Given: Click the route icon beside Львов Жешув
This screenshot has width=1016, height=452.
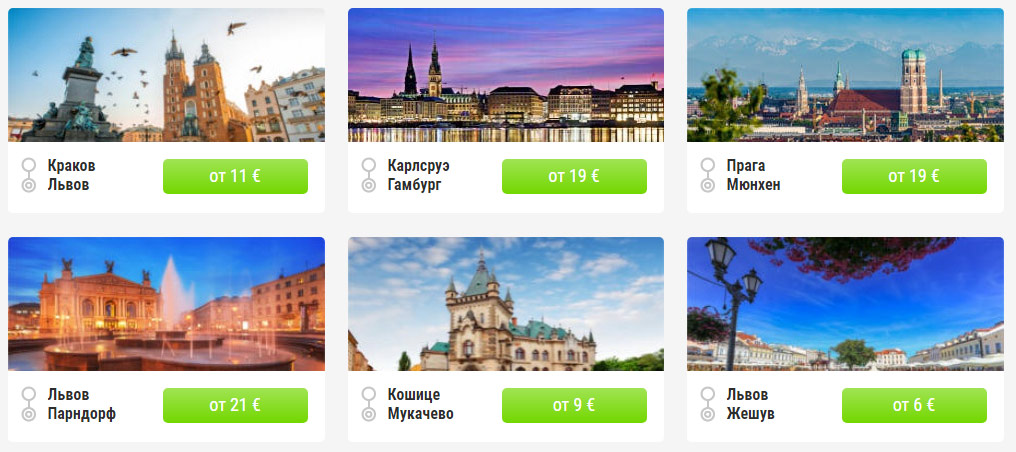Looking at the screenshot, I should (708, 405).
